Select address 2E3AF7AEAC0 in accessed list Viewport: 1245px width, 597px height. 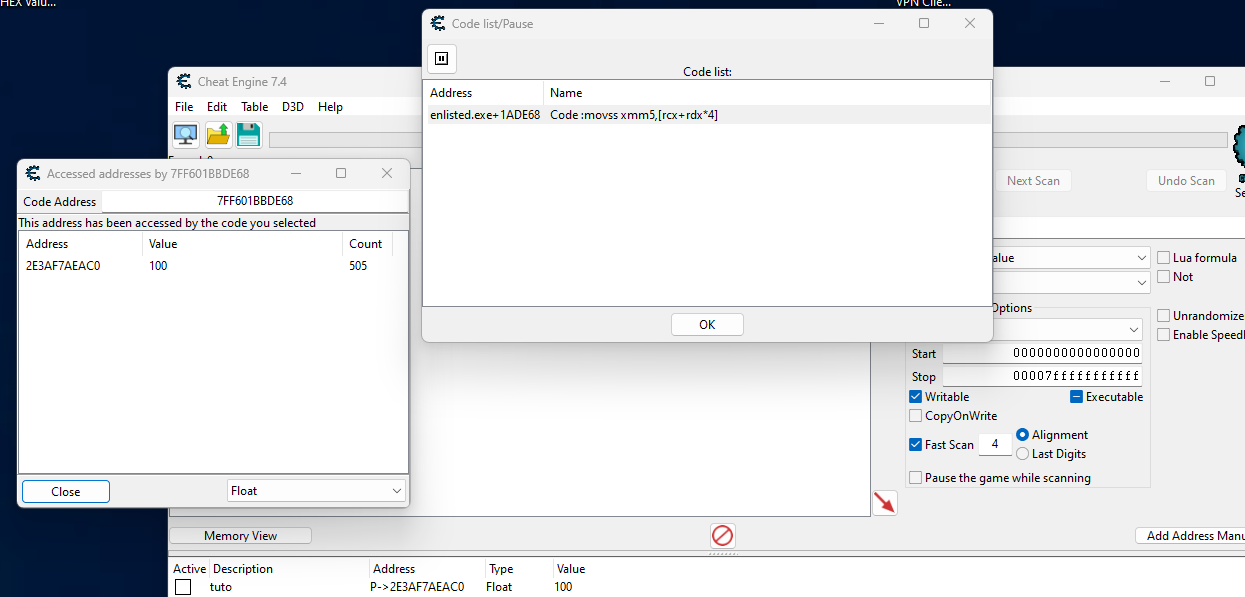[x=63, y=266]
